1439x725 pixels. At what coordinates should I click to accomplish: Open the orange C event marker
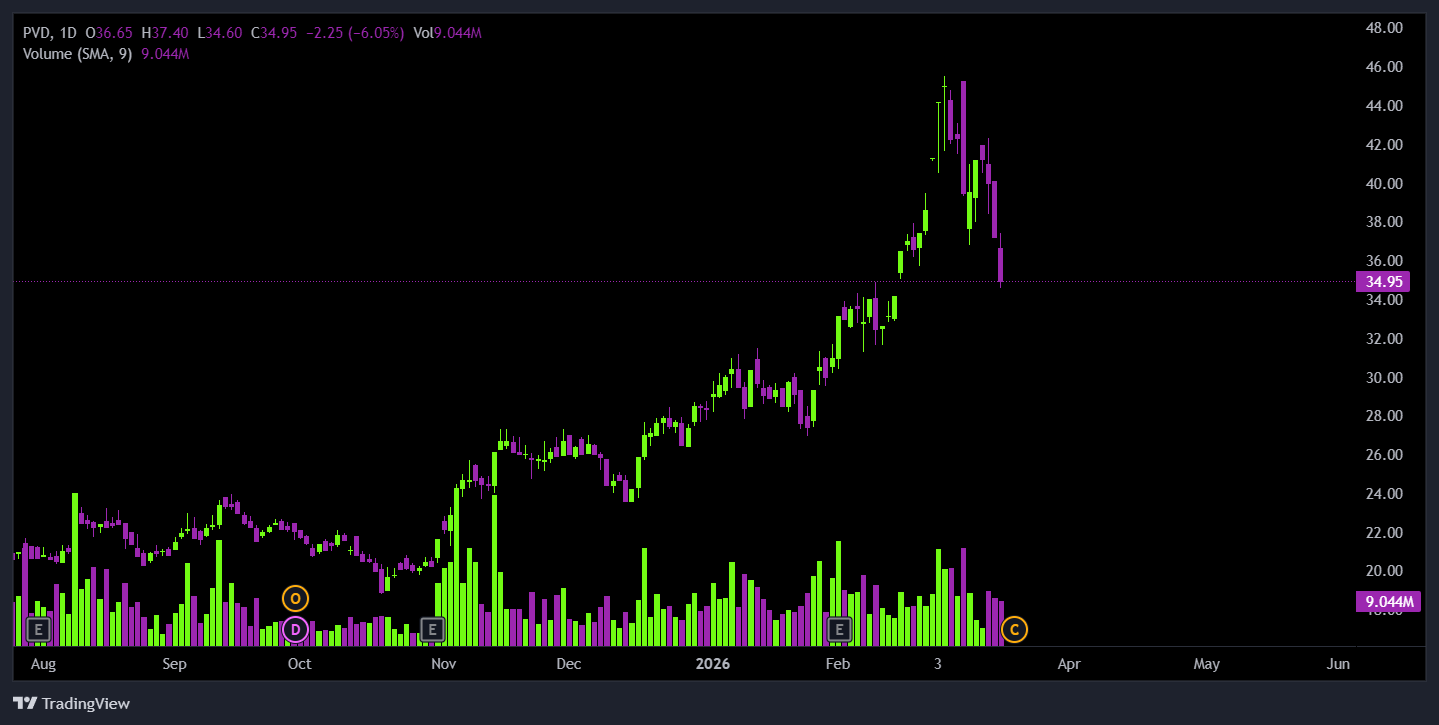[x=1014, y=629]
